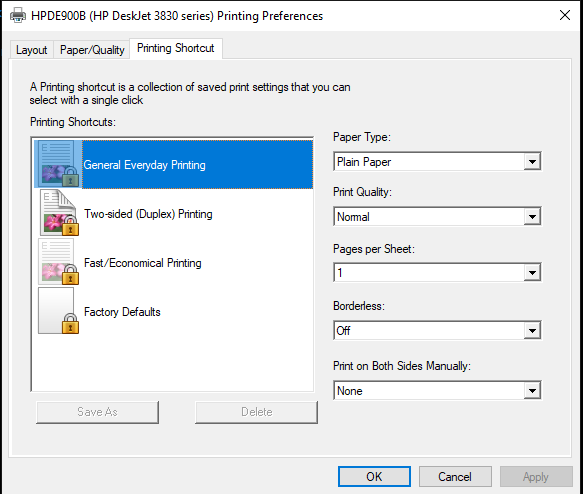
Task: Switch to the Layout tab
Action: 32,50
